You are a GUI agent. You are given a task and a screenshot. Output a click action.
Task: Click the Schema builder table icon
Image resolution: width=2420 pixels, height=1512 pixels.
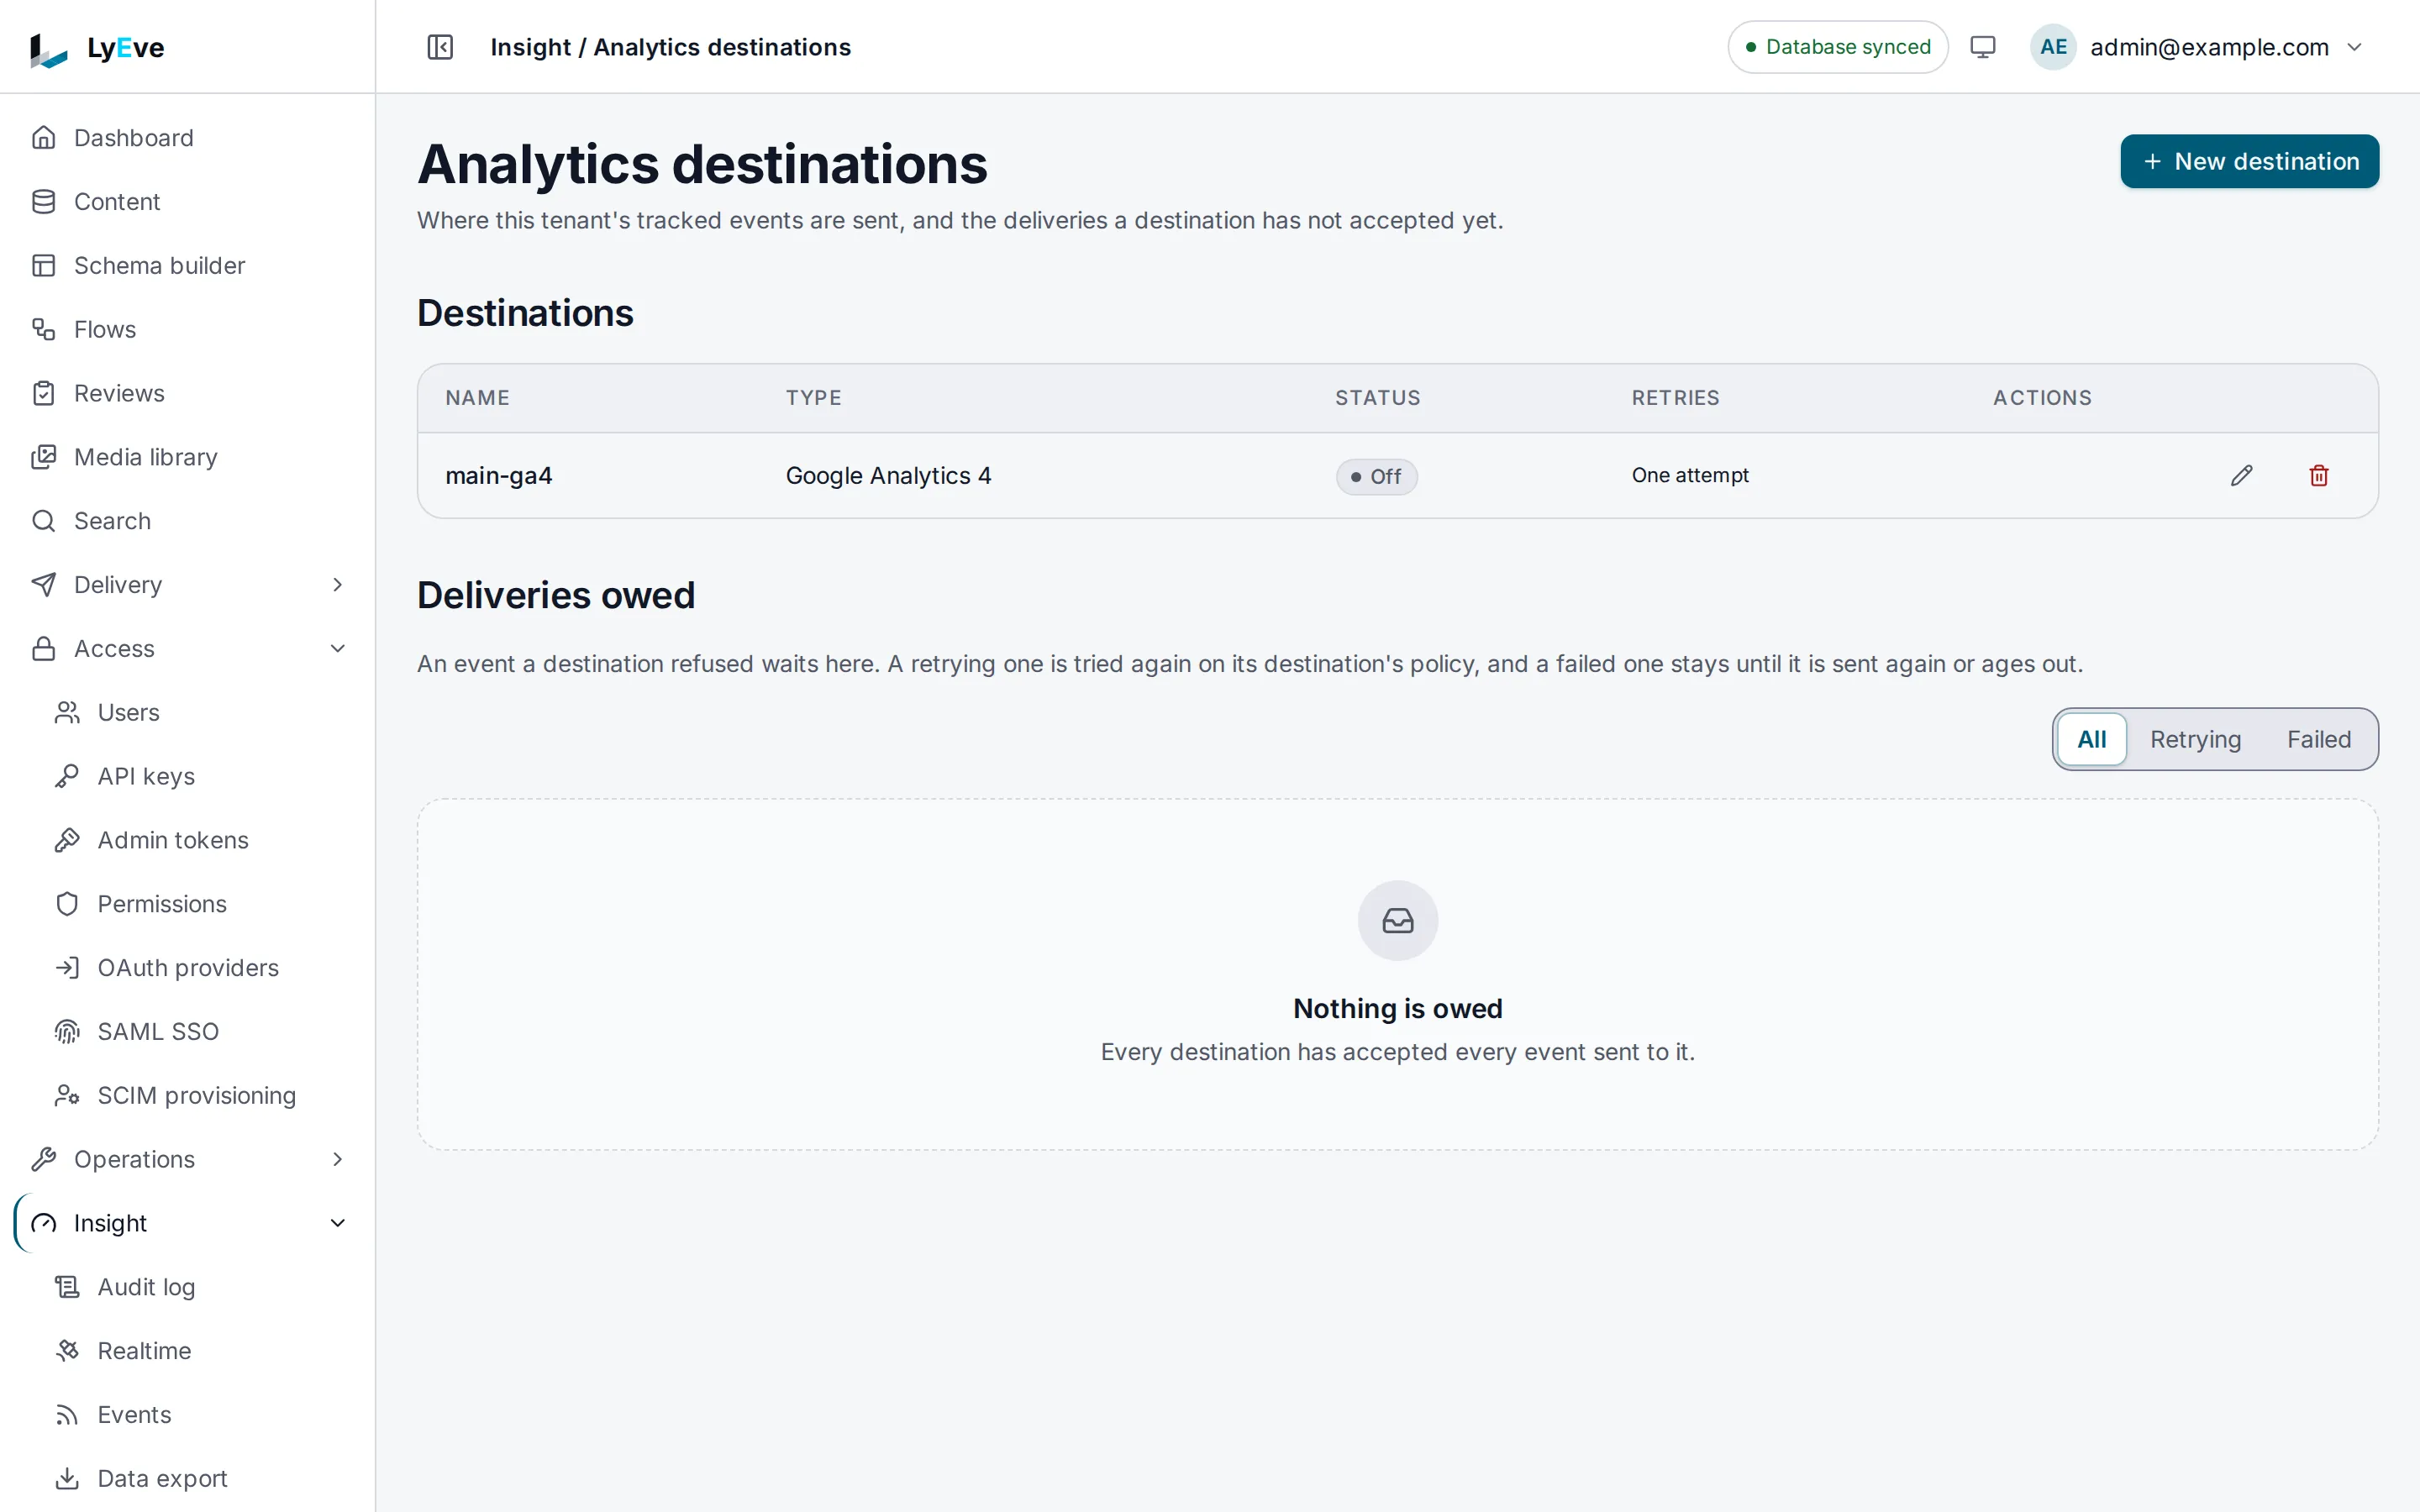click(44, 266)
